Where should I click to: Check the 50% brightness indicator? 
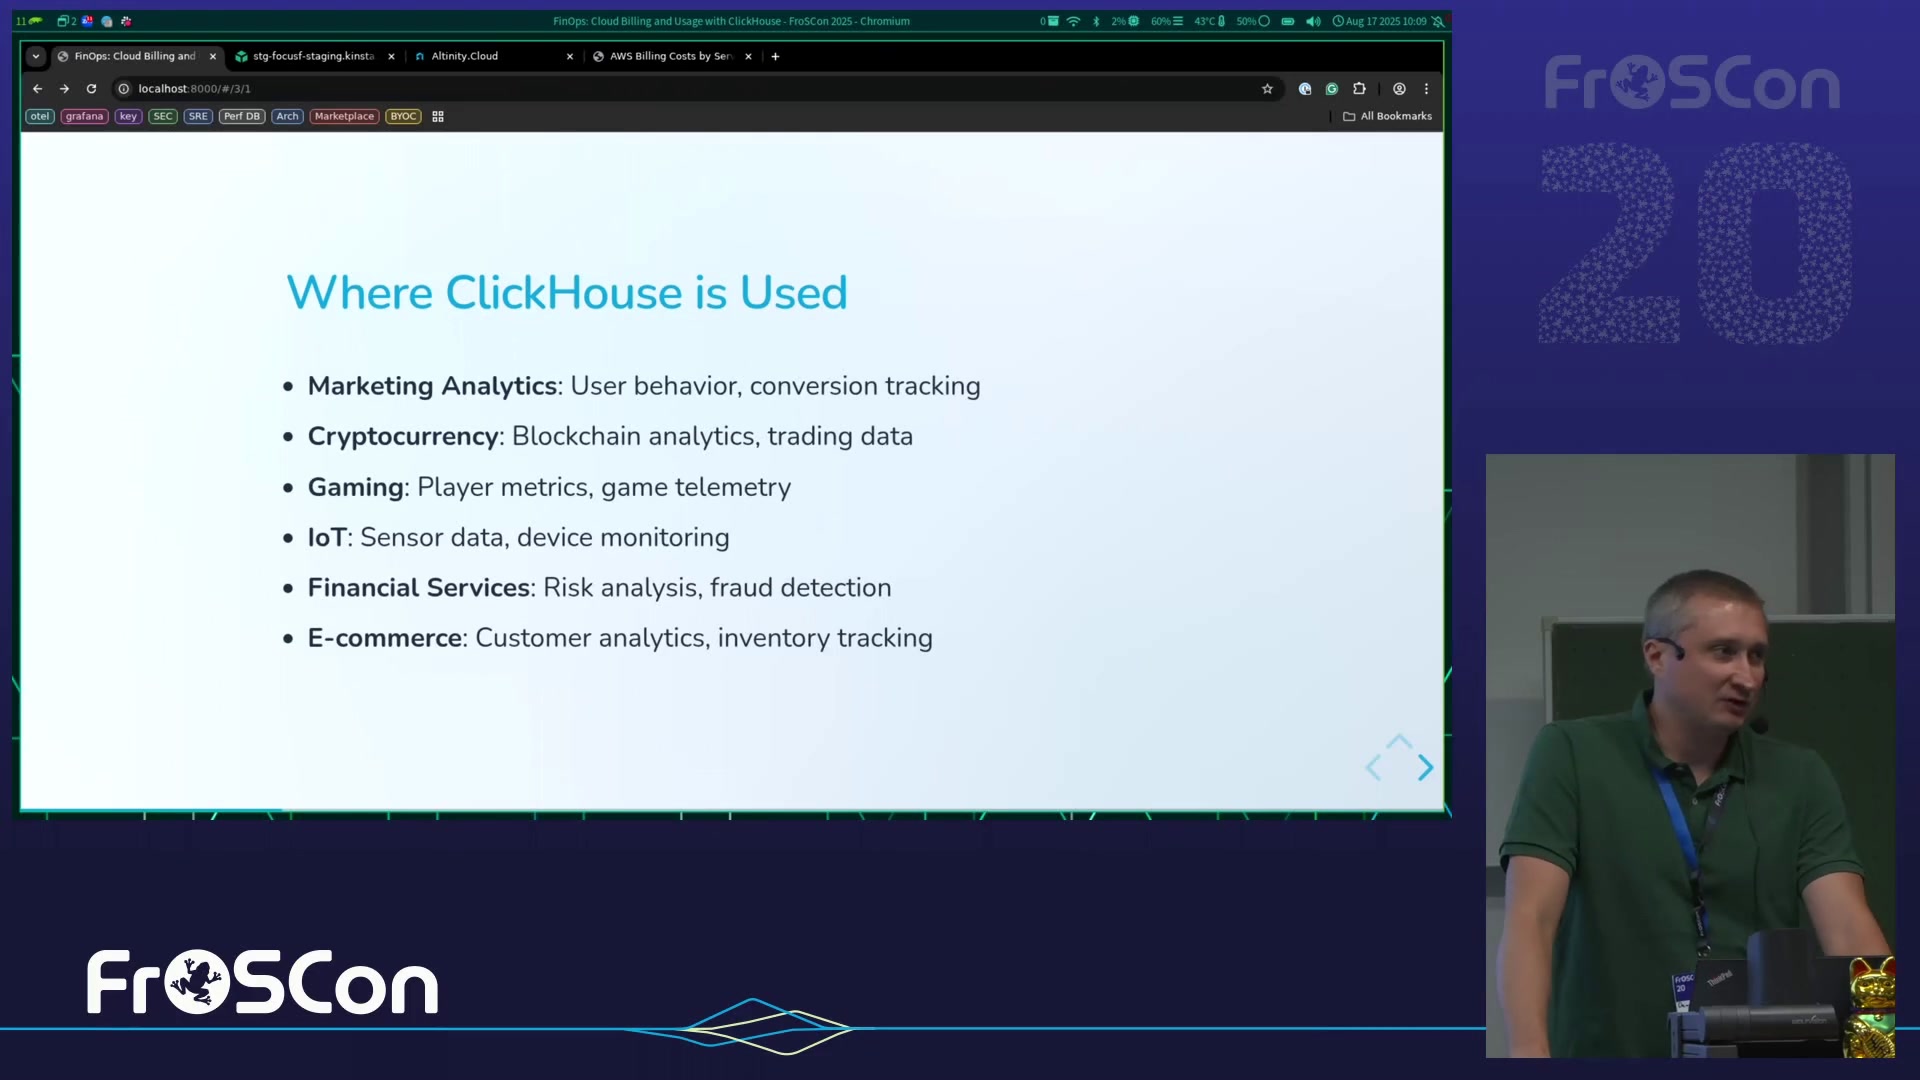(x=1253, y=21)
